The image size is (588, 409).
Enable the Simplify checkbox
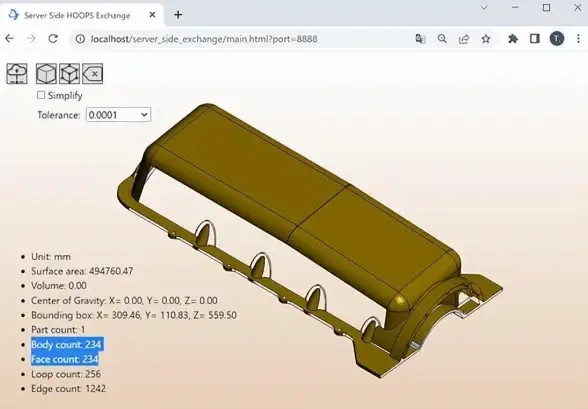pyautogui.click(x=41, y=95)
